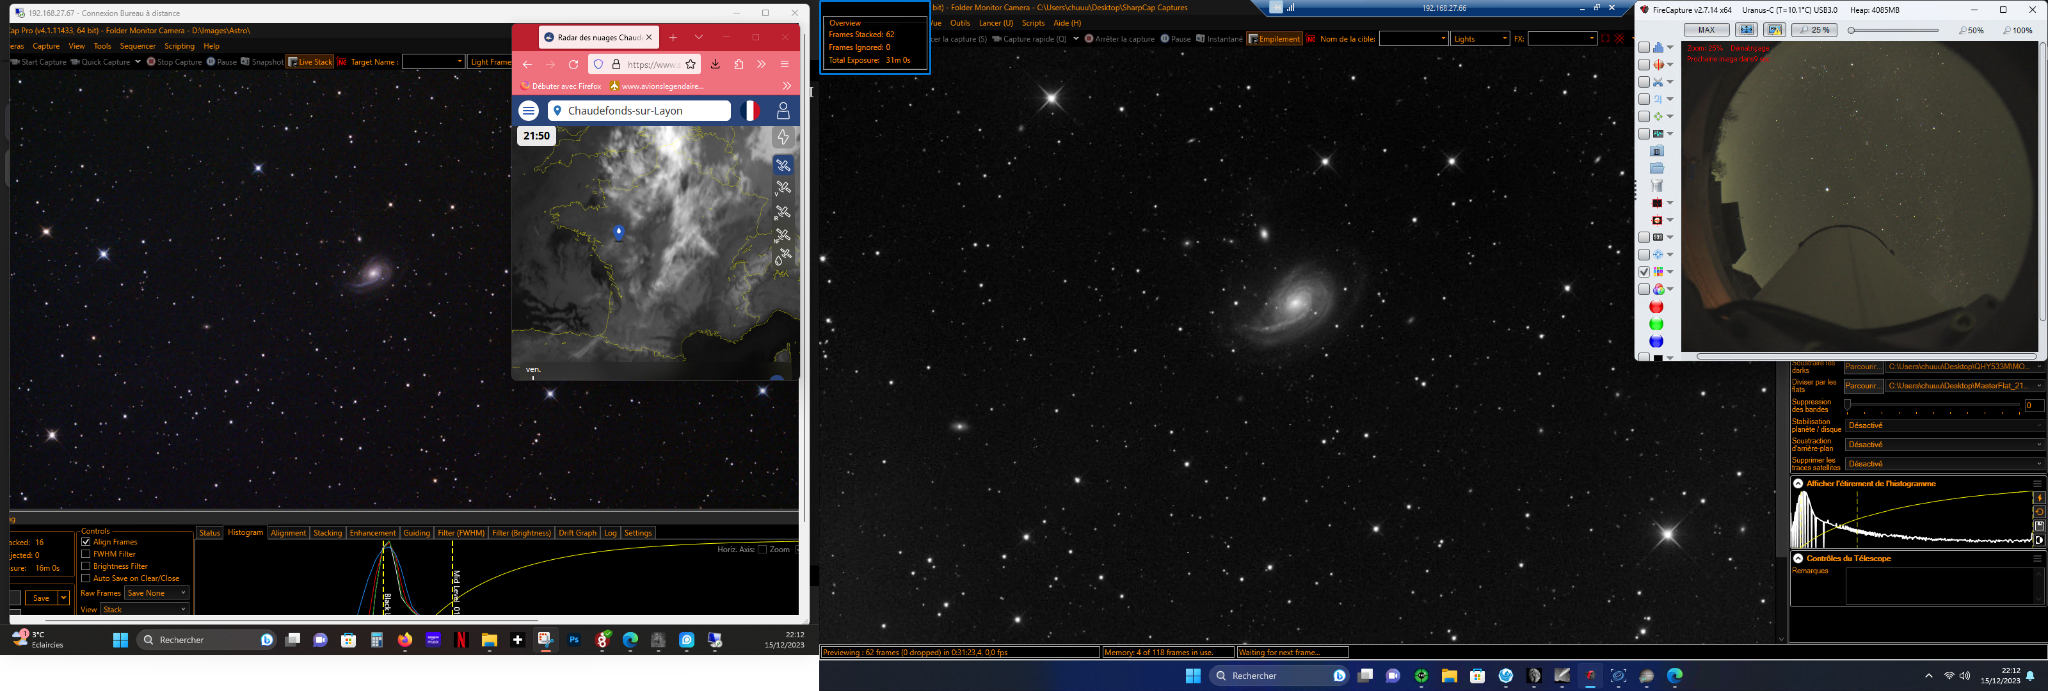Open File Explorer on the right taskbar
The image size is (2048, 691).
point(1449,676)
